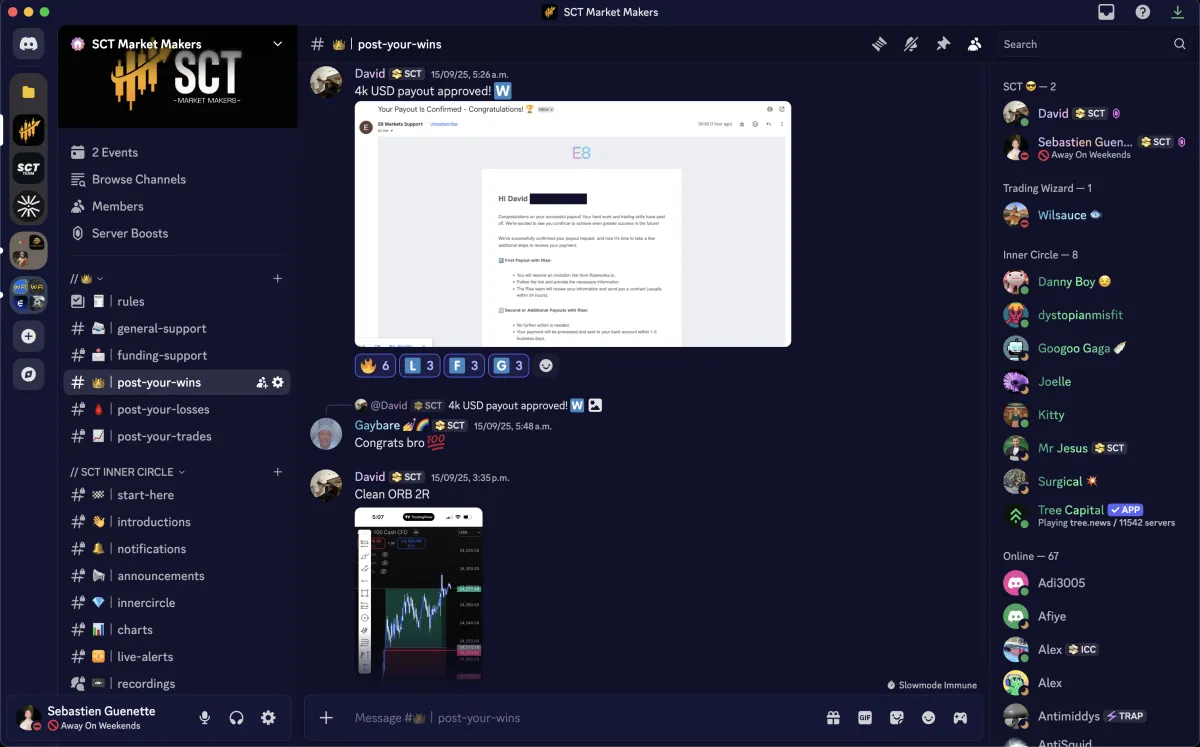Open the general-support channel
Image resolution: width=1200 pixels, height=747 pixels.
tap(177, 328)
